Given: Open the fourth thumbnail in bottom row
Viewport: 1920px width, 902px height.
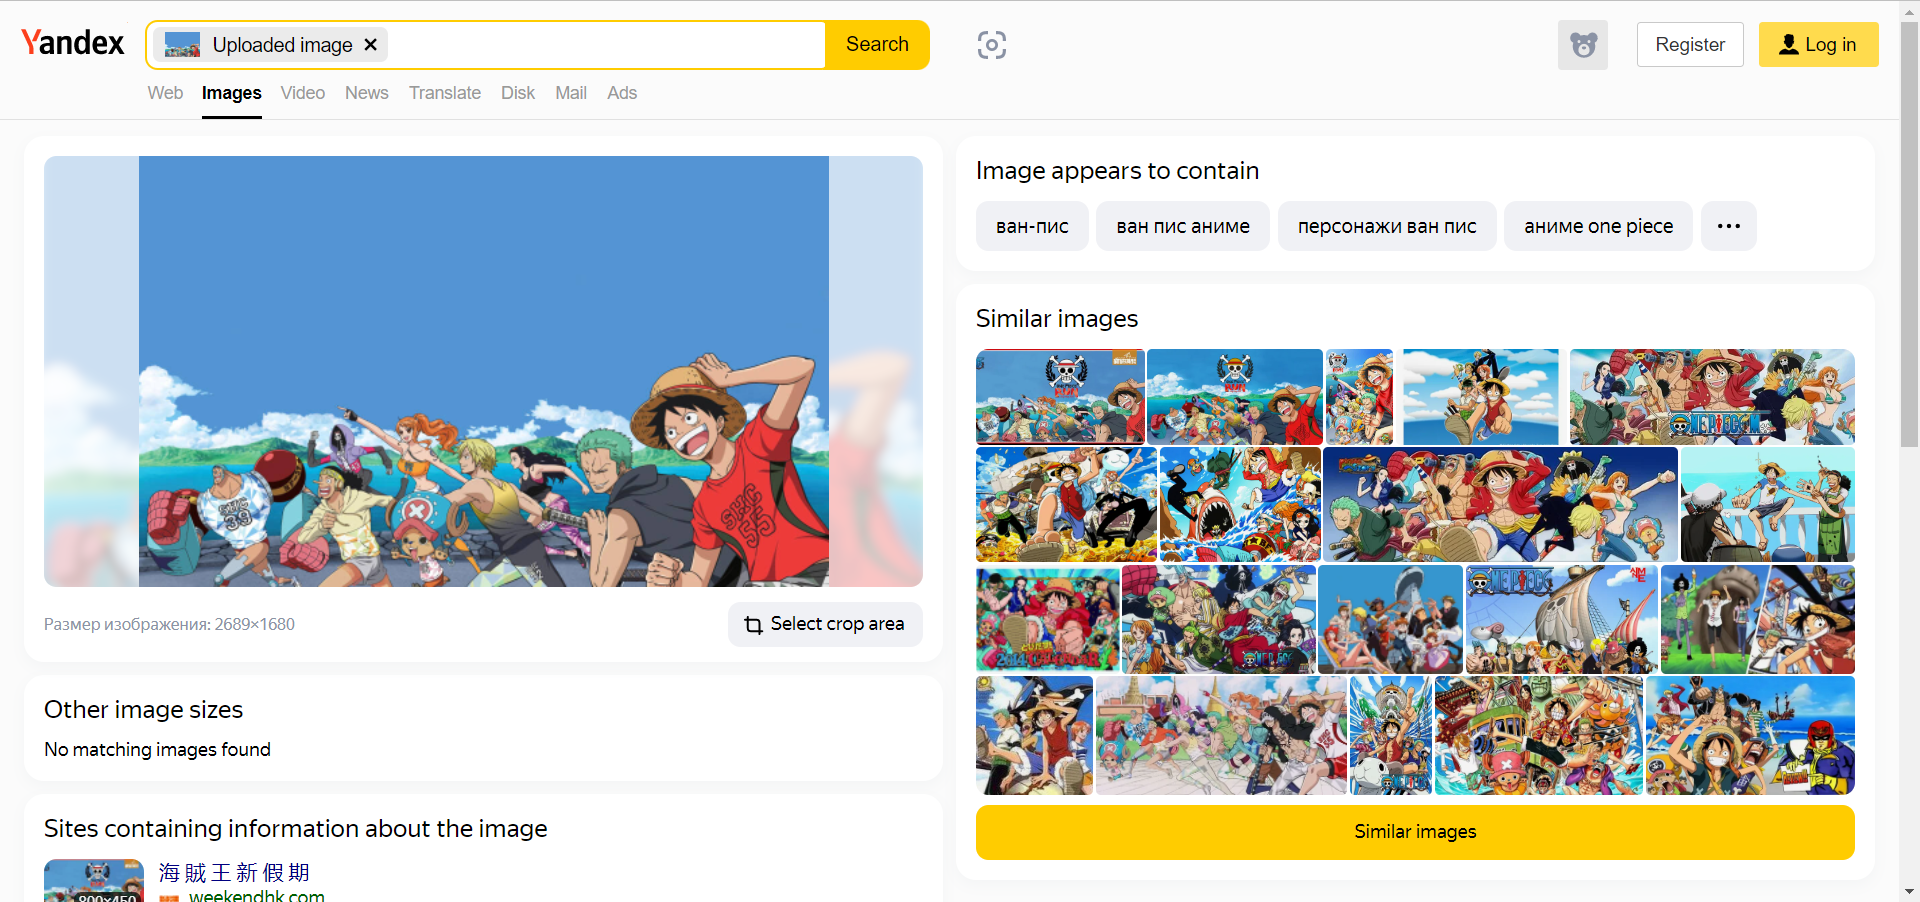Looking at the screenshot, I should click(x=1539, y=735).
